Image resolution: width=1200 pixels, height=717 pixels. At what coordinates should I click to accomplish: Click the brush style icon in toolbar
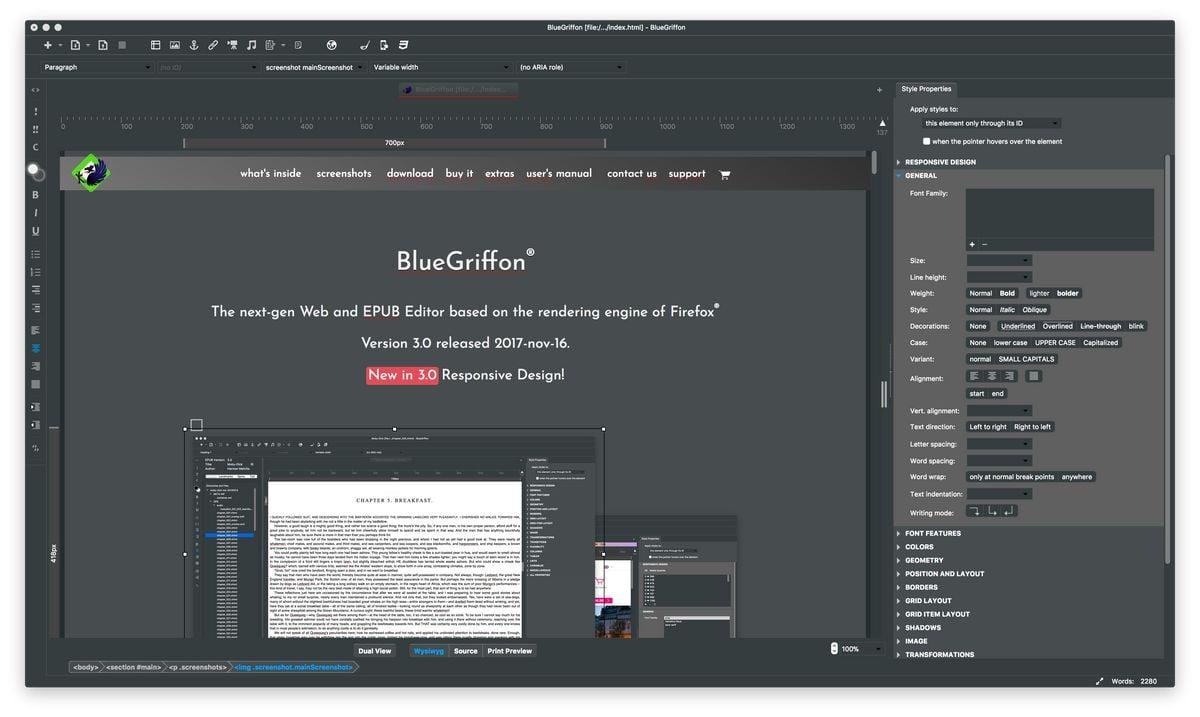pyautogui.click(x=365, y=45)
